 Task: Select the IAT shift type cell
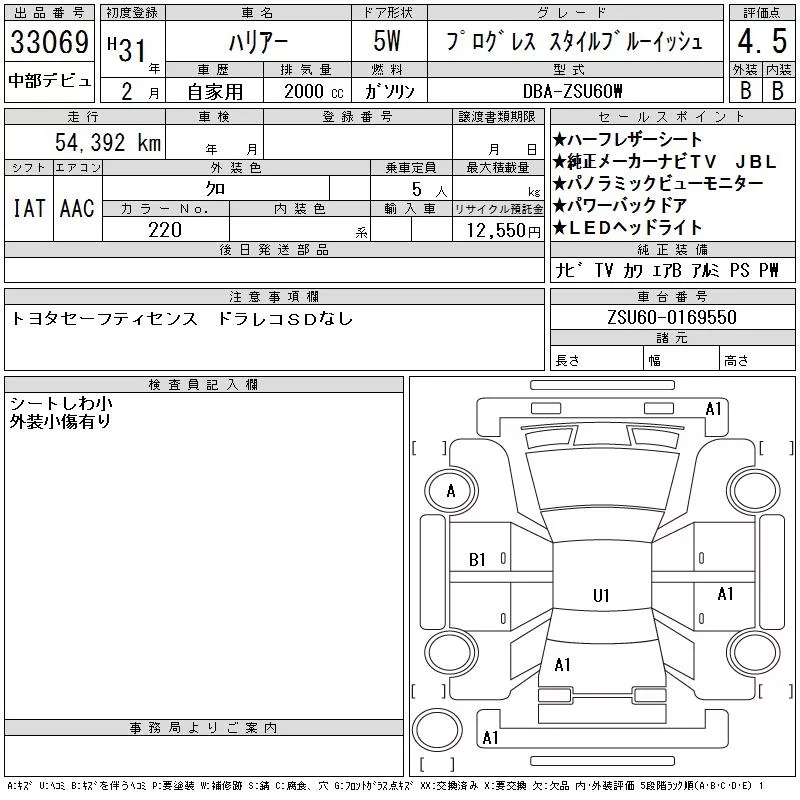point(28,208)
